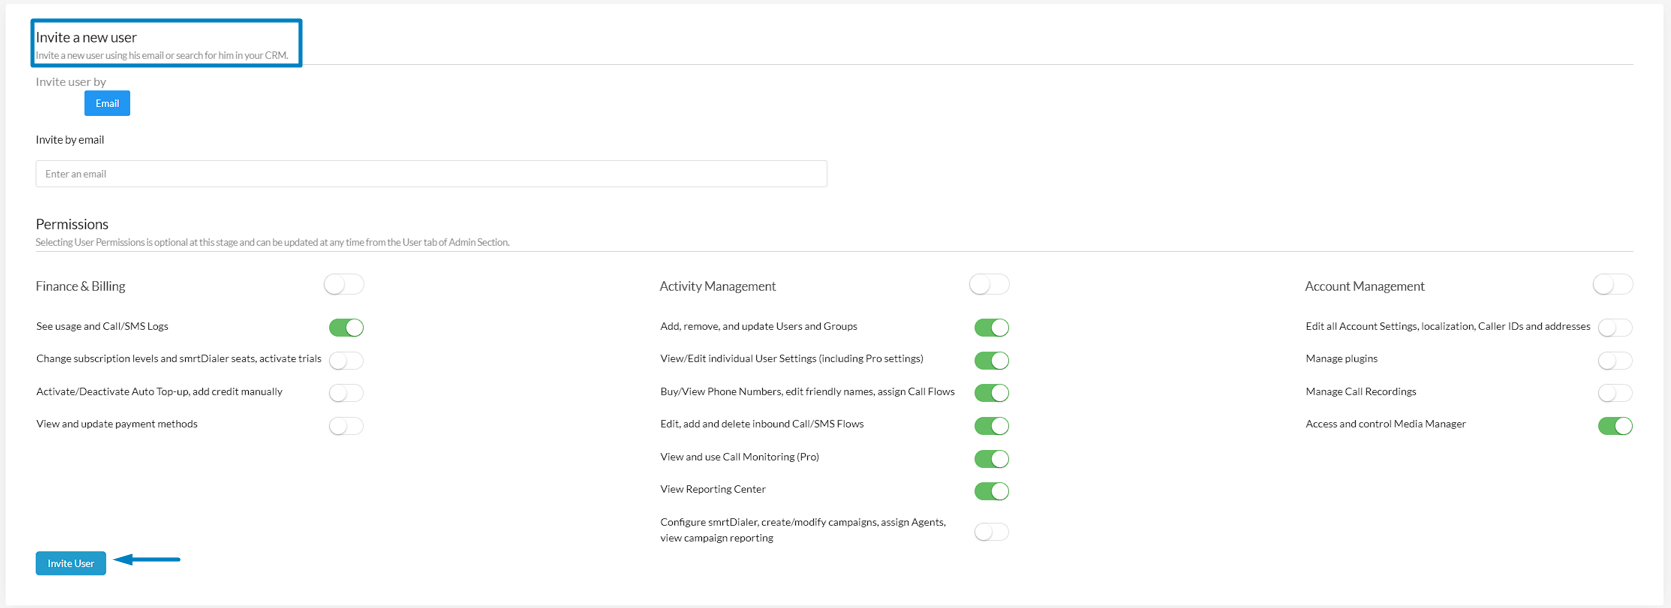Turn off View and use Call Monitoring (Pro)
1671x608 pixels.
991,459
